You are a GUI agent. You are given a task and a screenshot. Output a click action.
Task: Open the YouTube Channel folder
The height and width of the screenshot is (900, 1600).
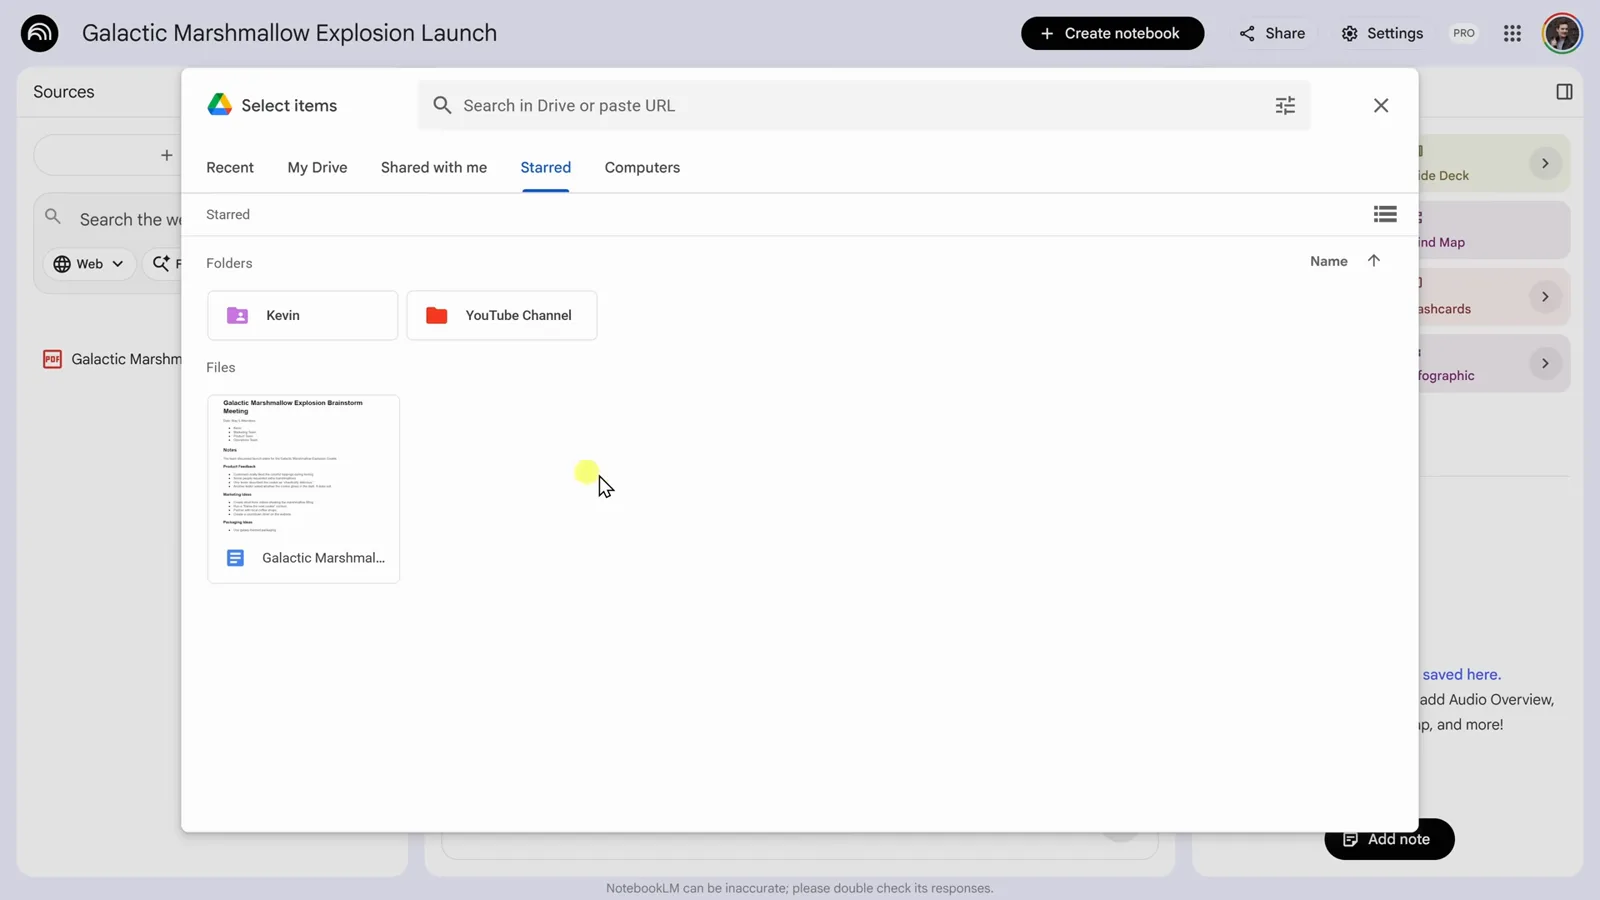click(502, 315)
